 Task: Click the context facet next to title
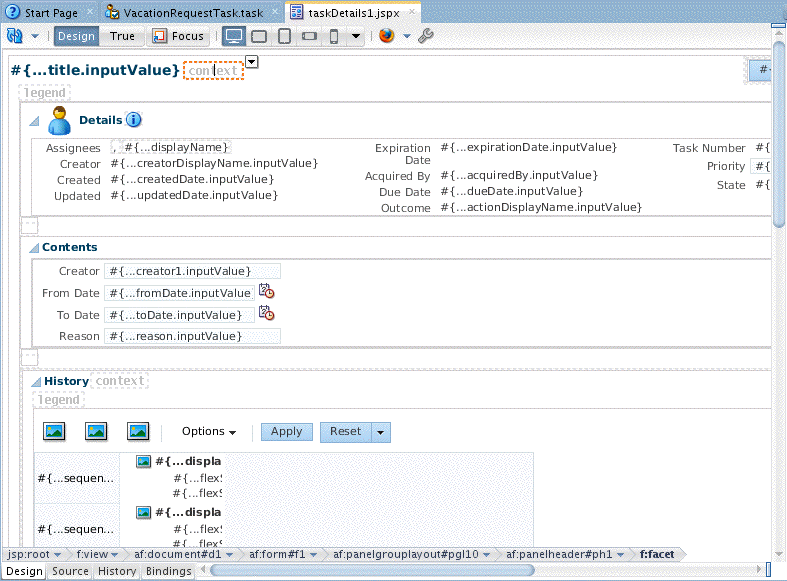pyautogui.click(x=213, y=71)
